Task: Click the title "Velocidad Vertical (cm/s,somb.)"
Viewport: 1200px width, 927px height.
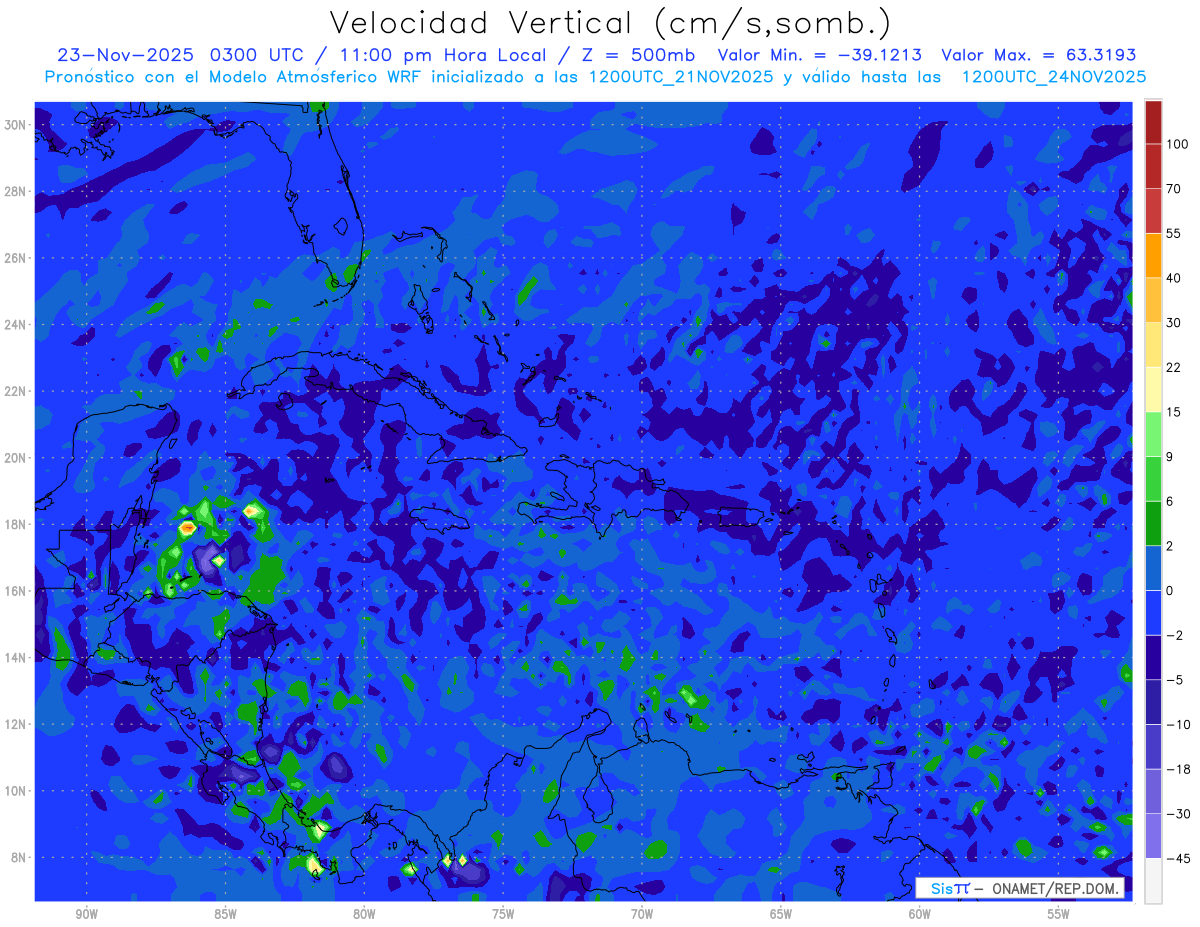Action: (x=610, y=23)
